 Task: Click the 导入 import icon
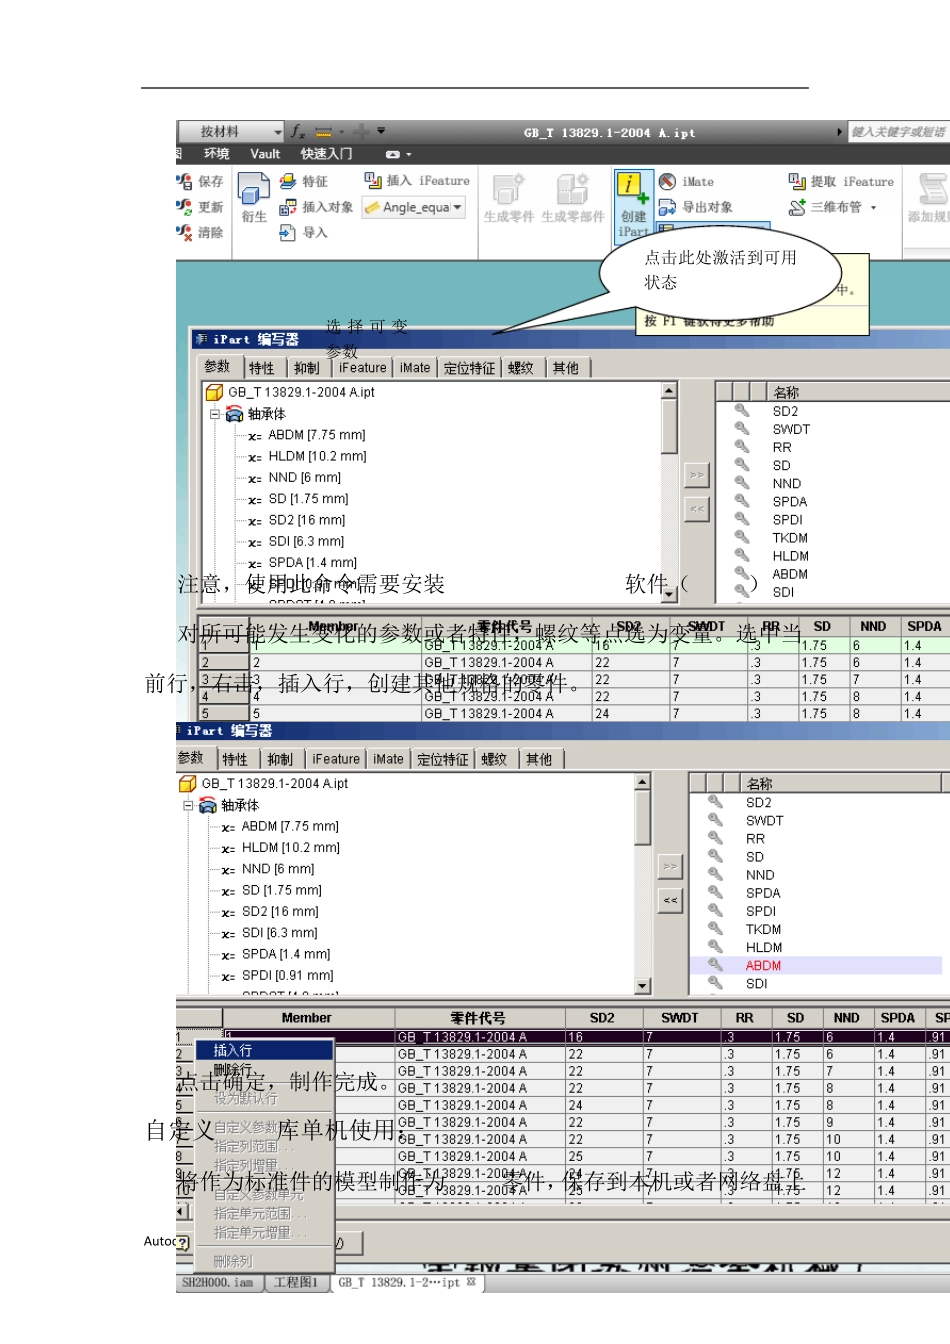[288, 232]
